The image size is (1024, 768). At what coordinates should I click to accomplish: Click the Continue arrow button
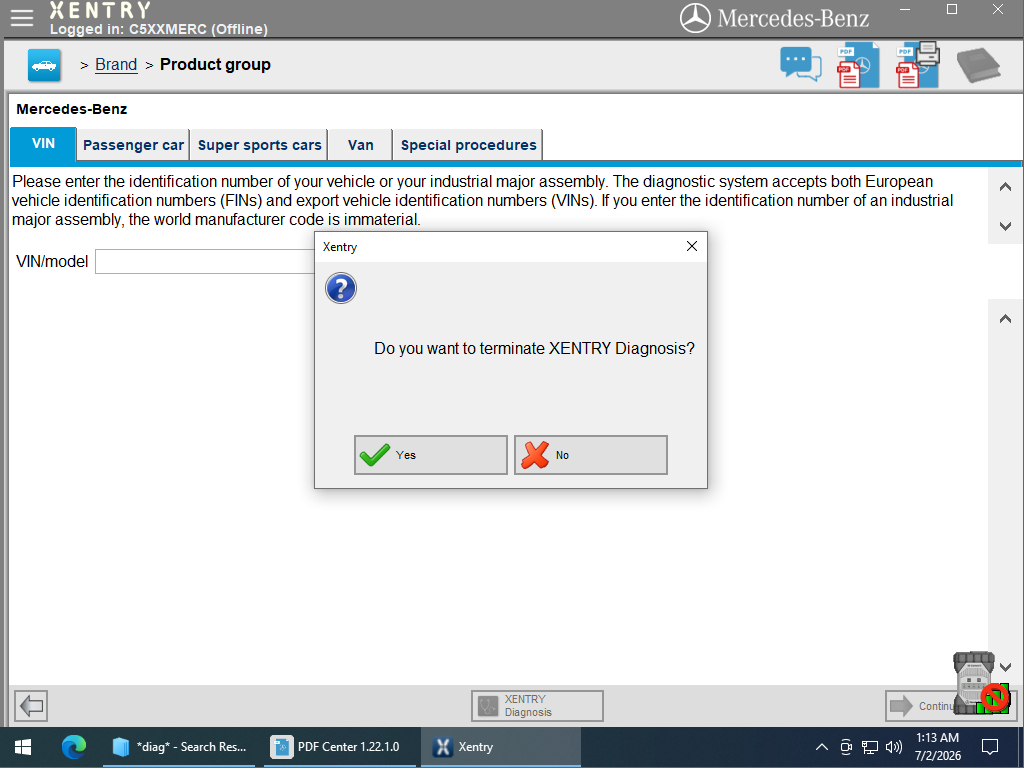click(921, 705)
